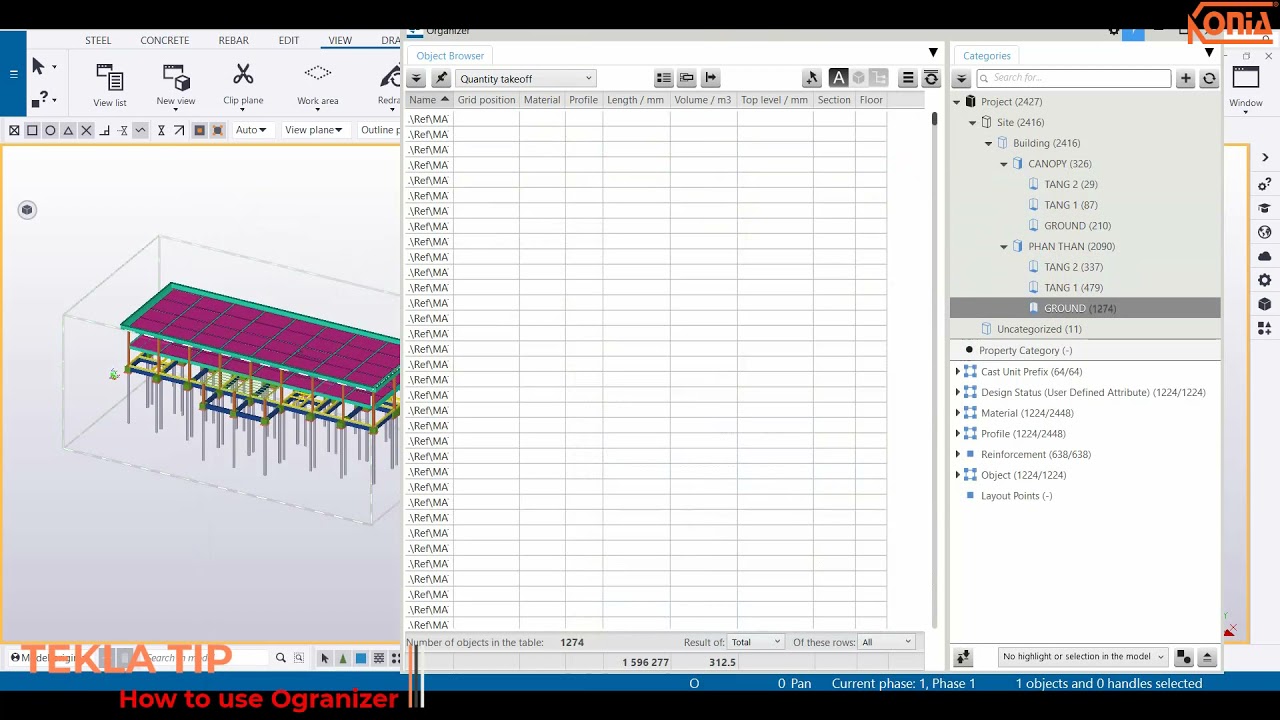
Task: Toggle circle center-point snap switch
Action: 50,130
